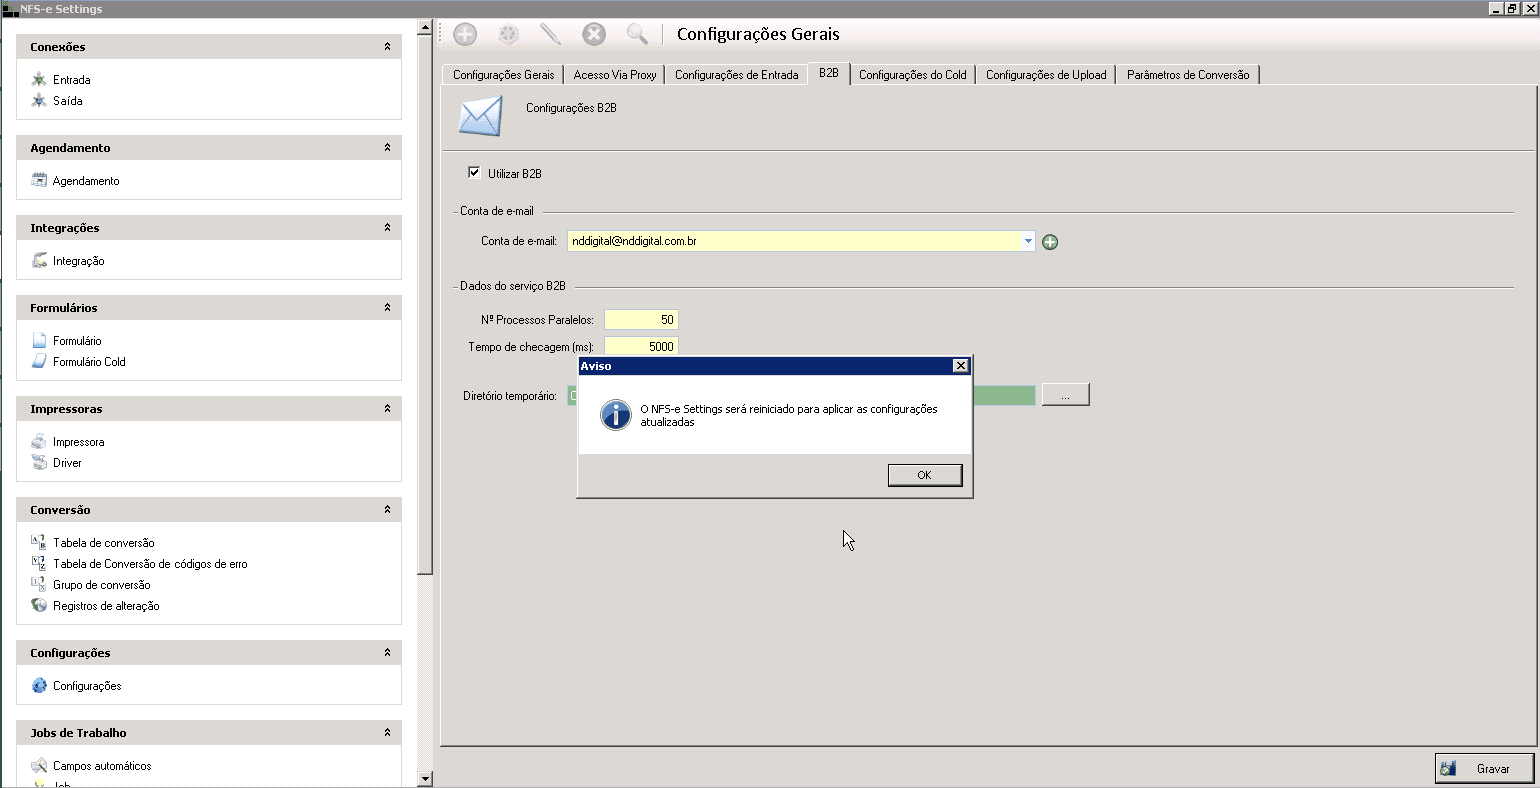Screen dimensions: 1540x788
Task: Switch to the Acesso Via Proxy tab
Action: click(x=615, y=75)
